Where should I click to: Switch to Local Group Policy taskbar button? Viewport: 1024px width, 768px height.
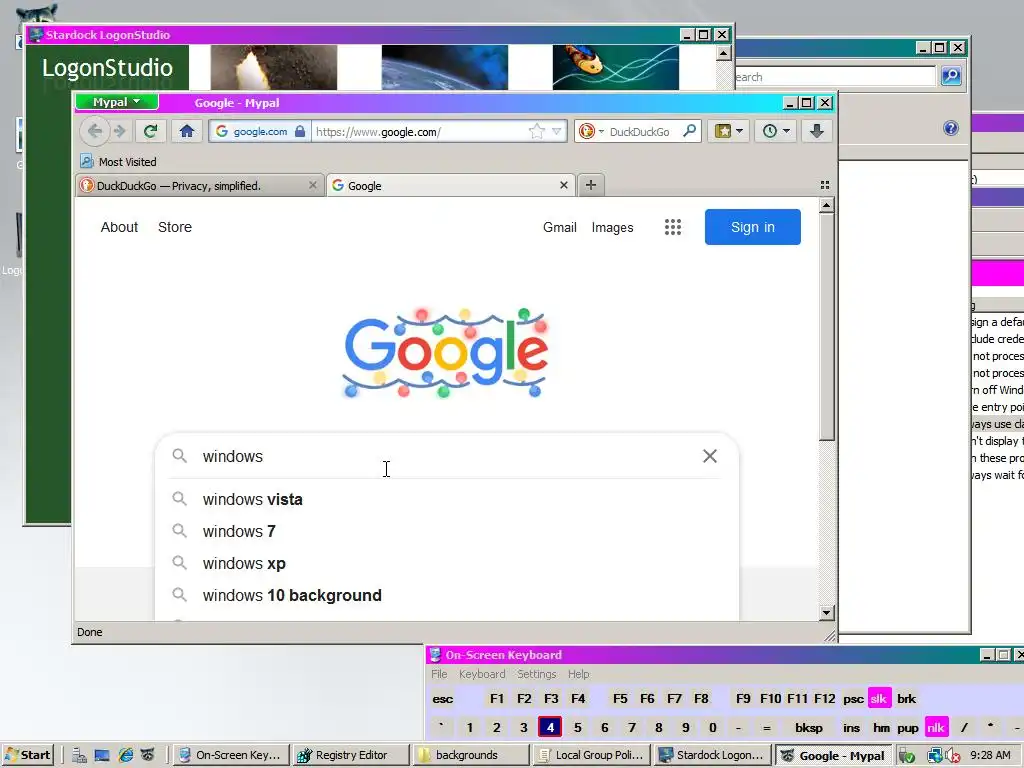pos(592,755)
